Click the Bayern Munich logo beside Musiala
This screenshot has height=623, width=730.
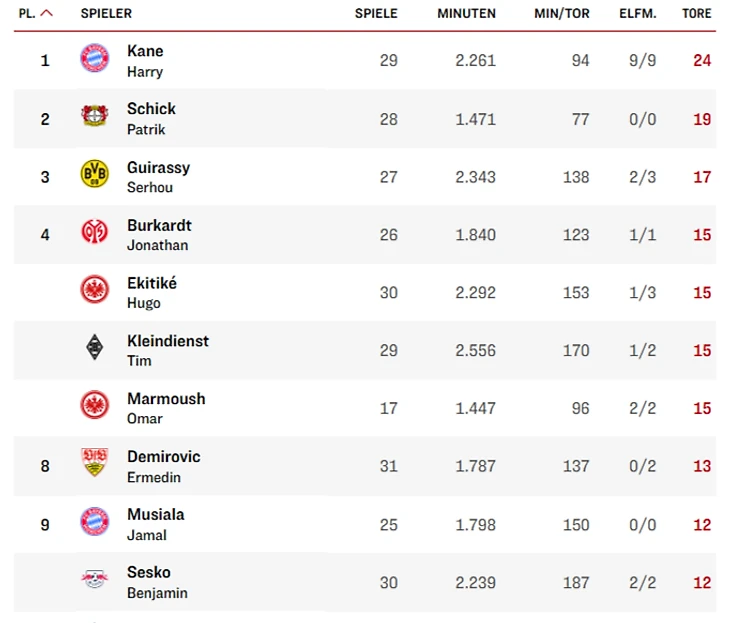pos(94,521)
